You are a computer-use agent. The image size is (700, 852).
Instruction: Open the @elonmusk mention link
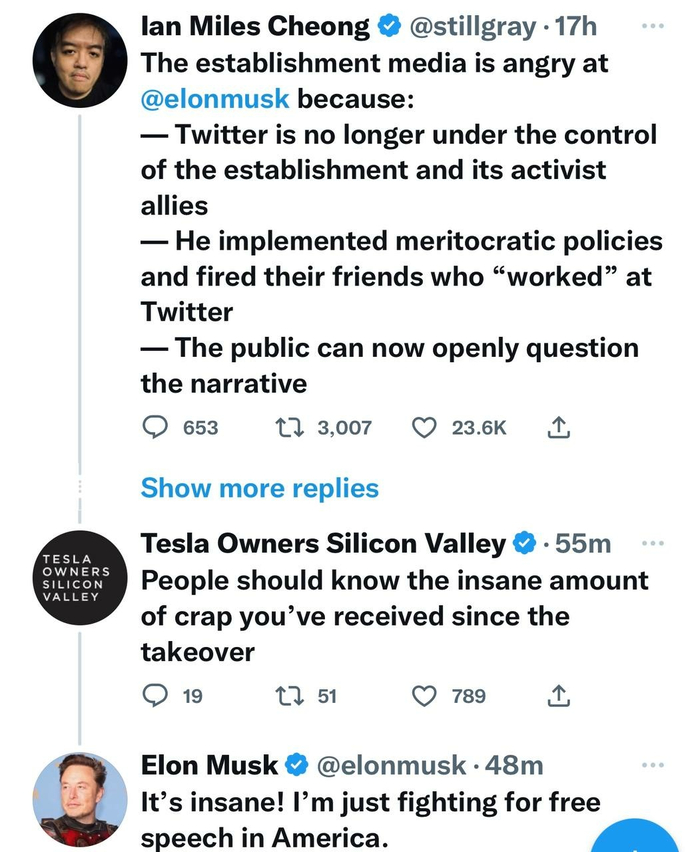(215, 99)
